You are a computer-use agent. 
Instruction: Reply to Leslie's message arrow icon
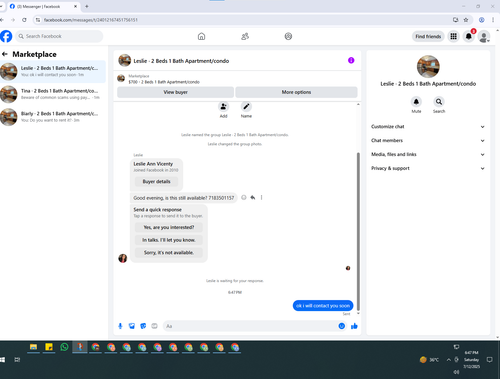(x=253, y=198)
